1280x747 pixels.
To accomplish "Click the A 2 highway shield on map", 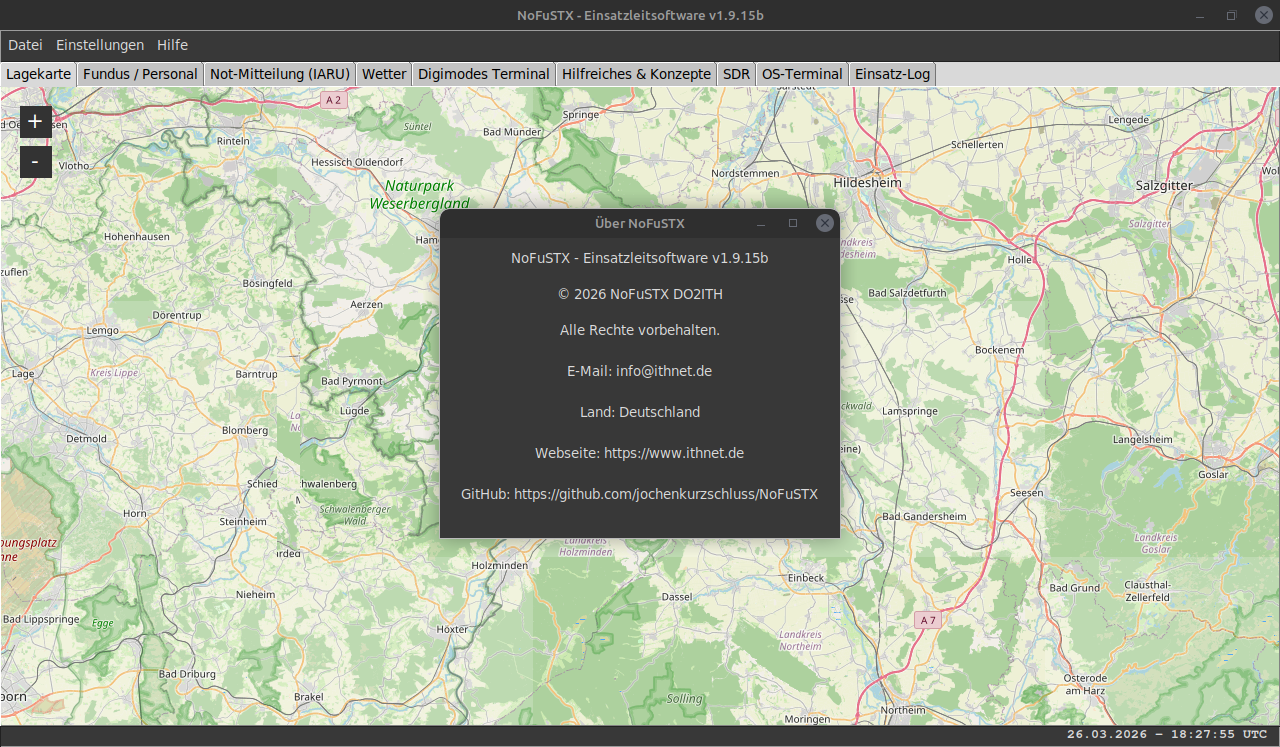I will 334,100.
